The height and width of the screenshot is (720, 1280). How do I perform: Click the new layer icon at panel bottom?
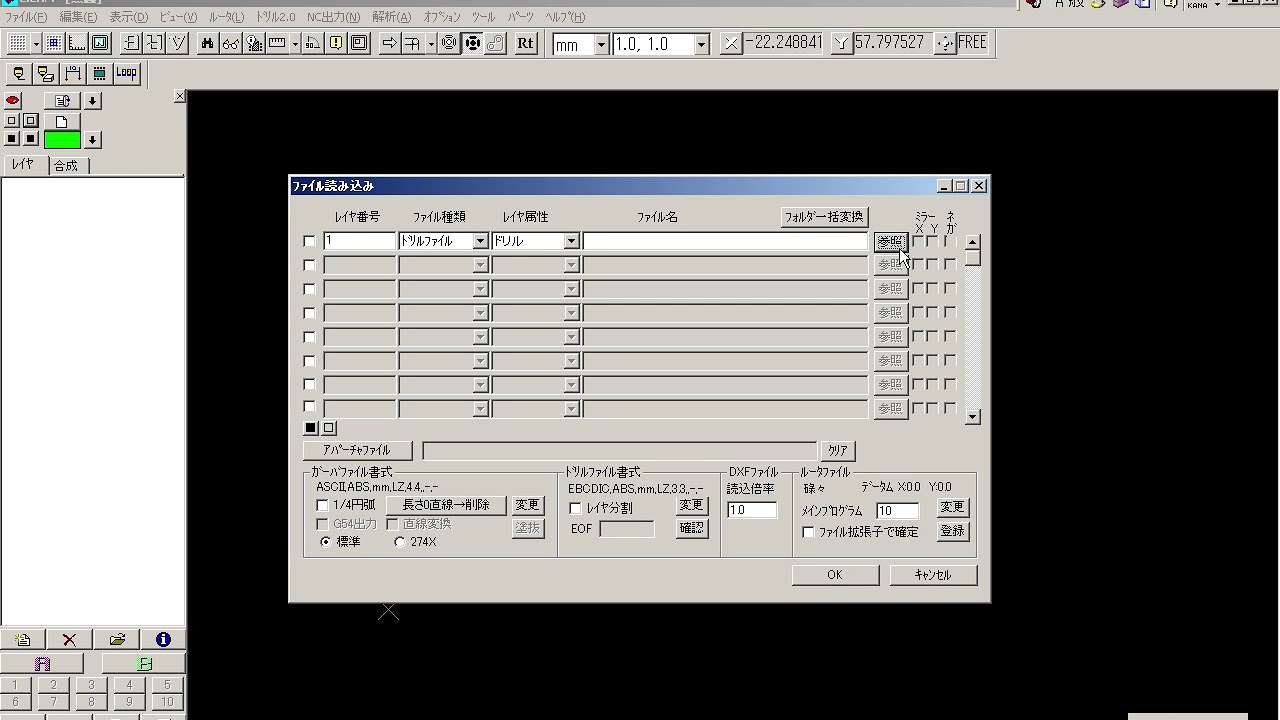coord(23,640)
